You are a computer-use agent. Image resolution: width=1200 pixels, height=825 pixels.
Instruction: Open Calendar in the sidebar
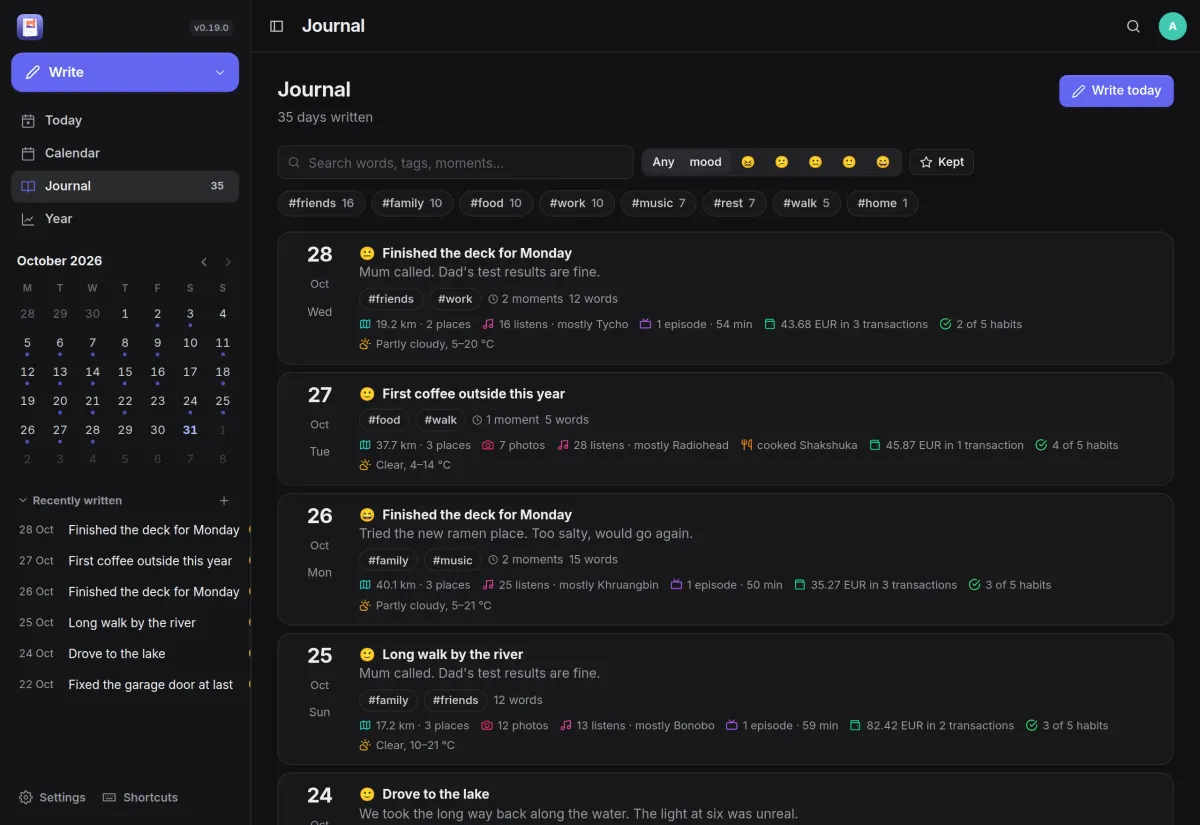coord(125,153)
